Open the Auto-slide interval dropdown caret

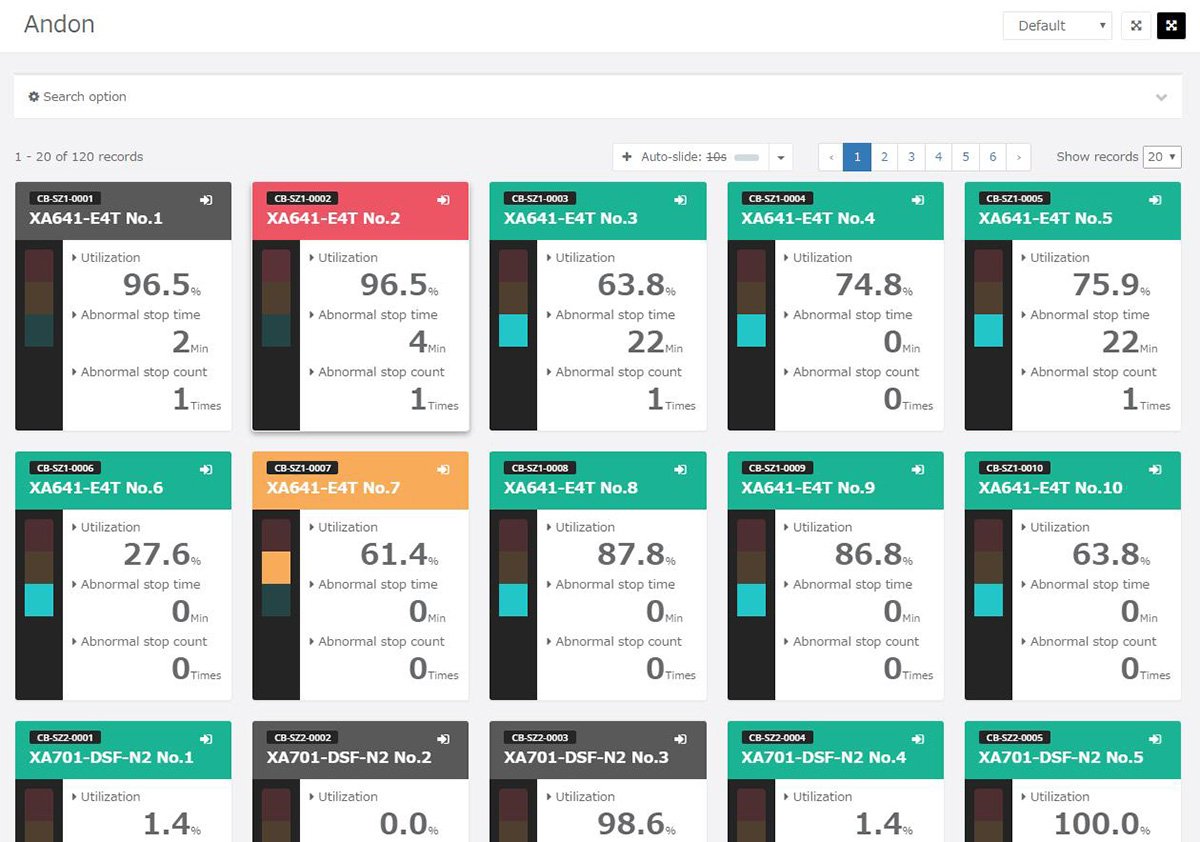click(781, 157)
